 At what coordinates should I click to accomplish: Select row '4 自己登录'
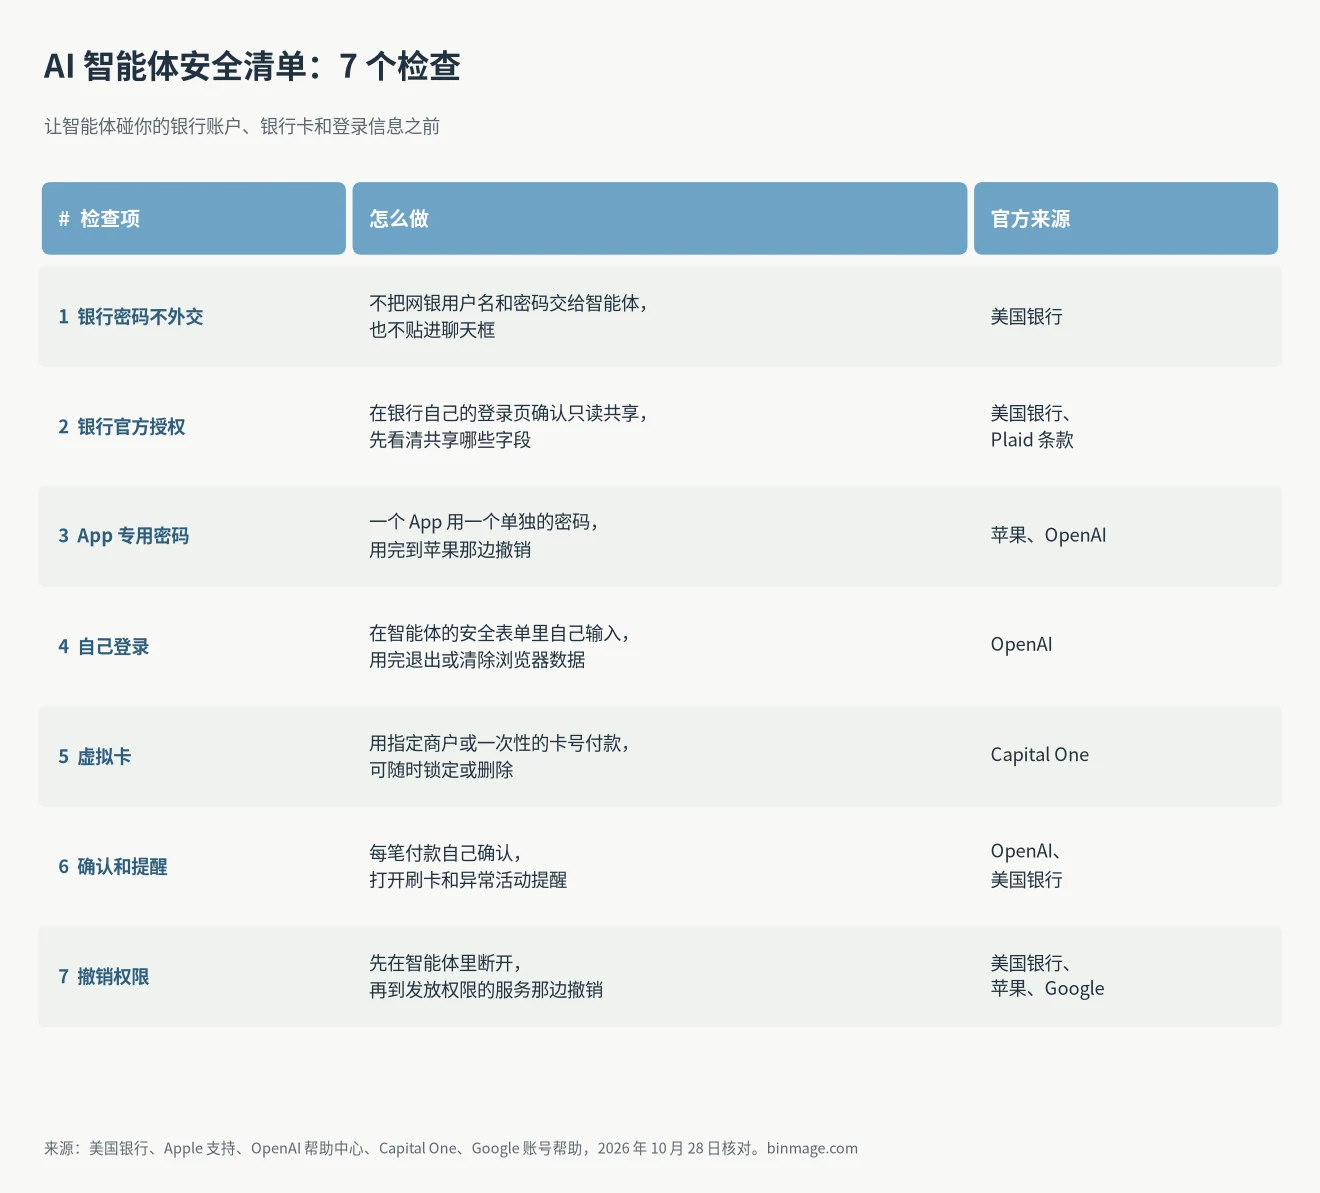coord(660,646)
